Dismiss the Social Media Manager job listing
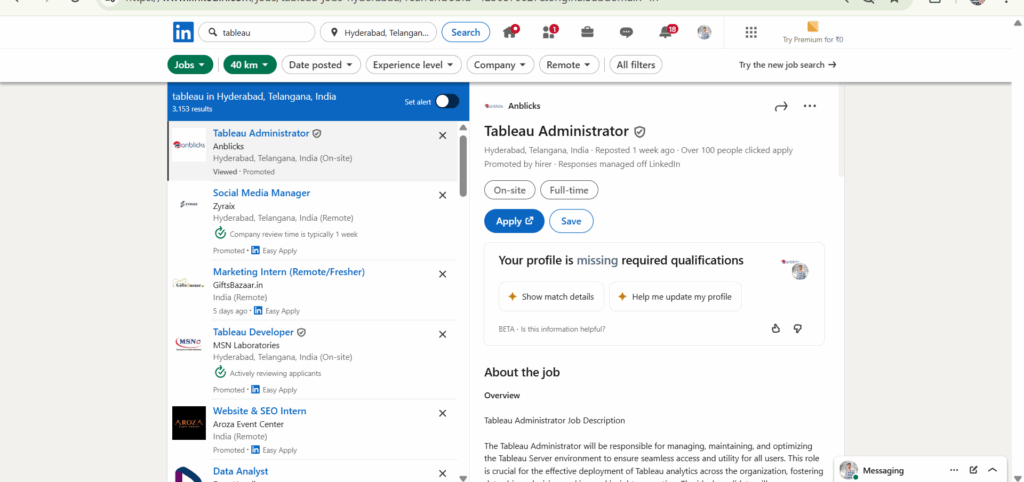 442,195
